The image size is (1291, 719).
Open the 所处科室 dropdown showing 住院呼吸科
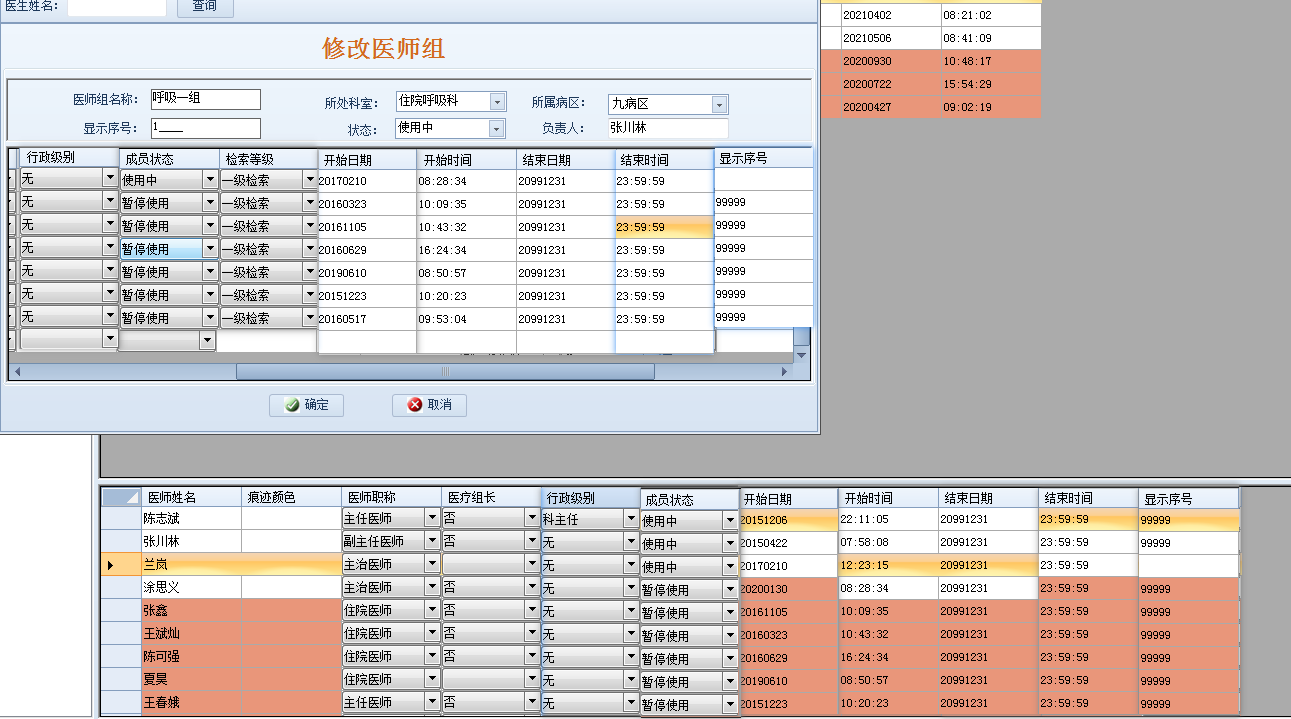click(497, 102)
